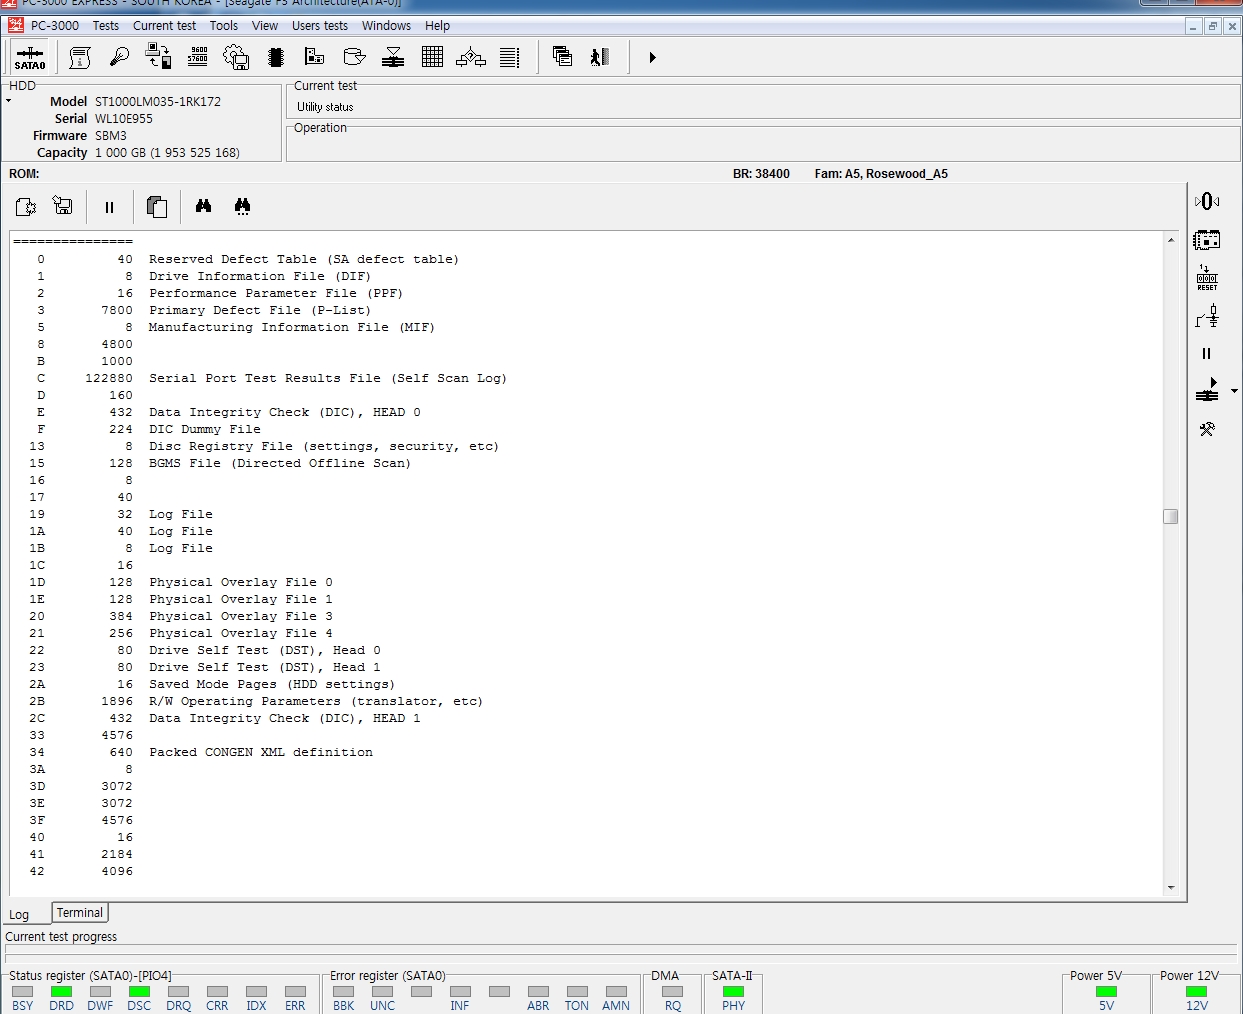Click the serial number WL10E955

[124, 119]
